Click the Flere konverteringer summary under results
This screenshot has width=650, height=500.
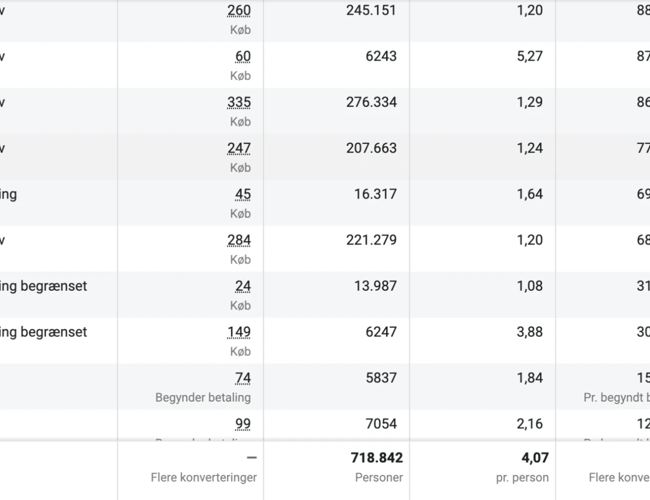pos(204,478)
